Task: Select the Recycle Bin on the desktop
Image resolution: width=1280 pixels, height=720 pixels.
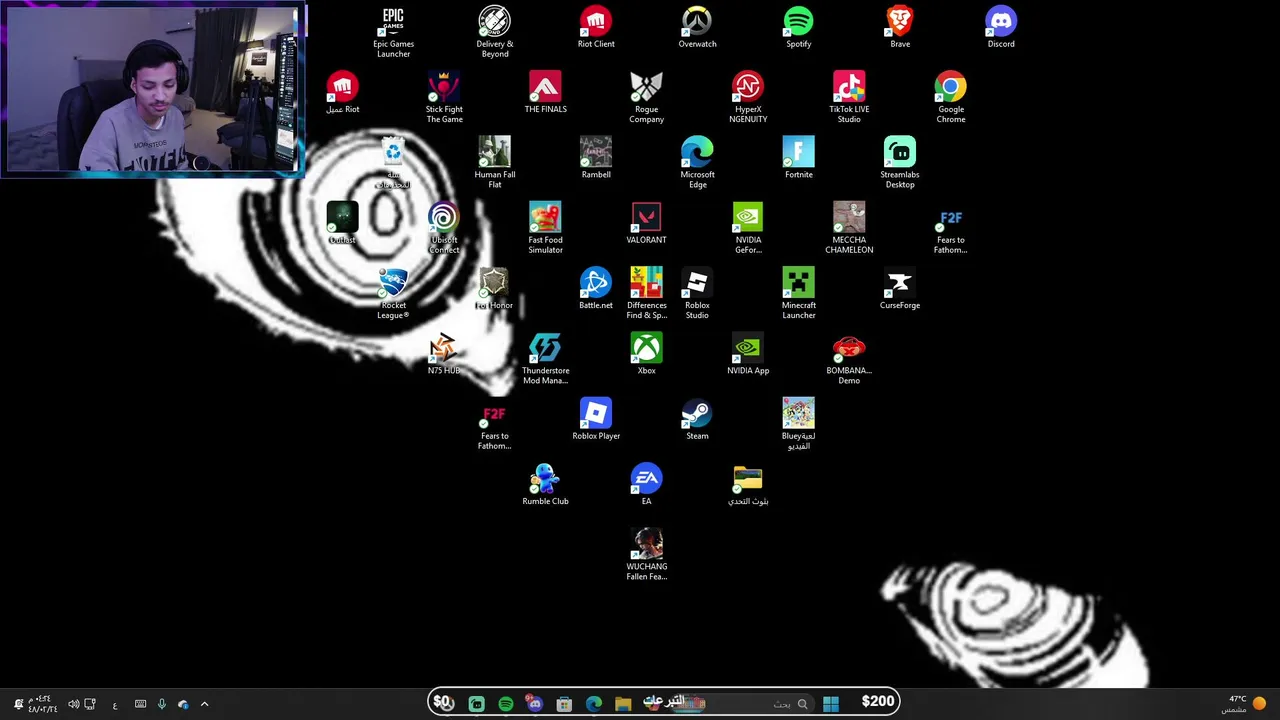Action: click(393, 162)
